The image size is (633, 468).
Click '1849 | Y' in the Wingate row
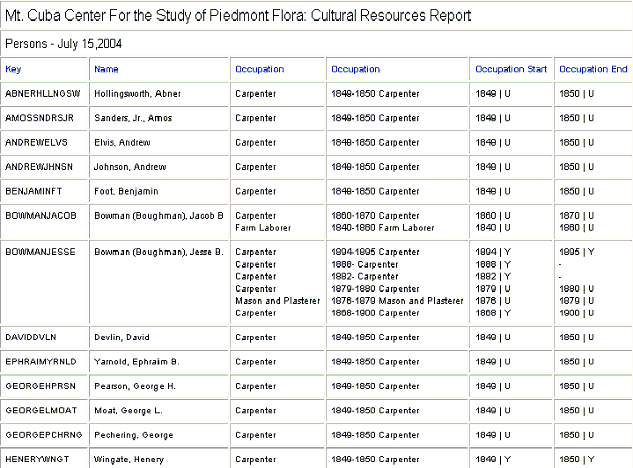493,459
